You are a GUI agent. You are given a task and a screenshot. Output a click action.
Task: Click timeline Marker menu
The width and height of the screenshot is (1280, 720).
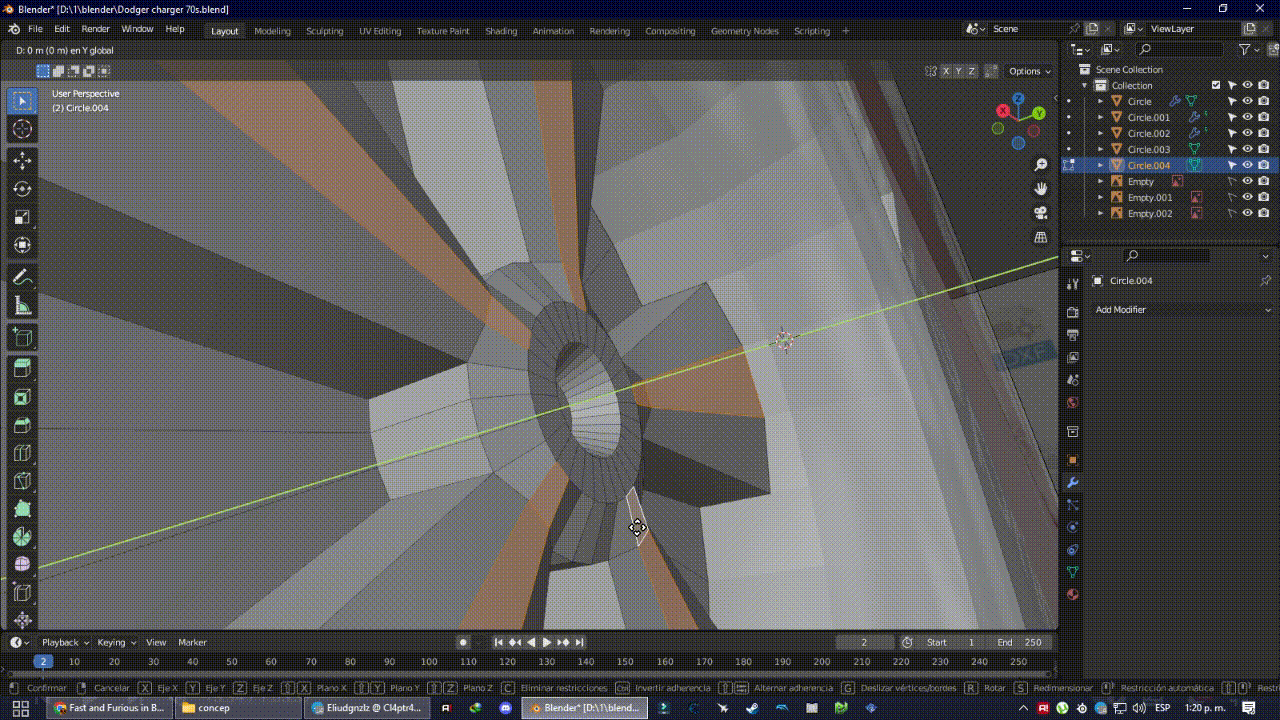[x=192, y=642]
